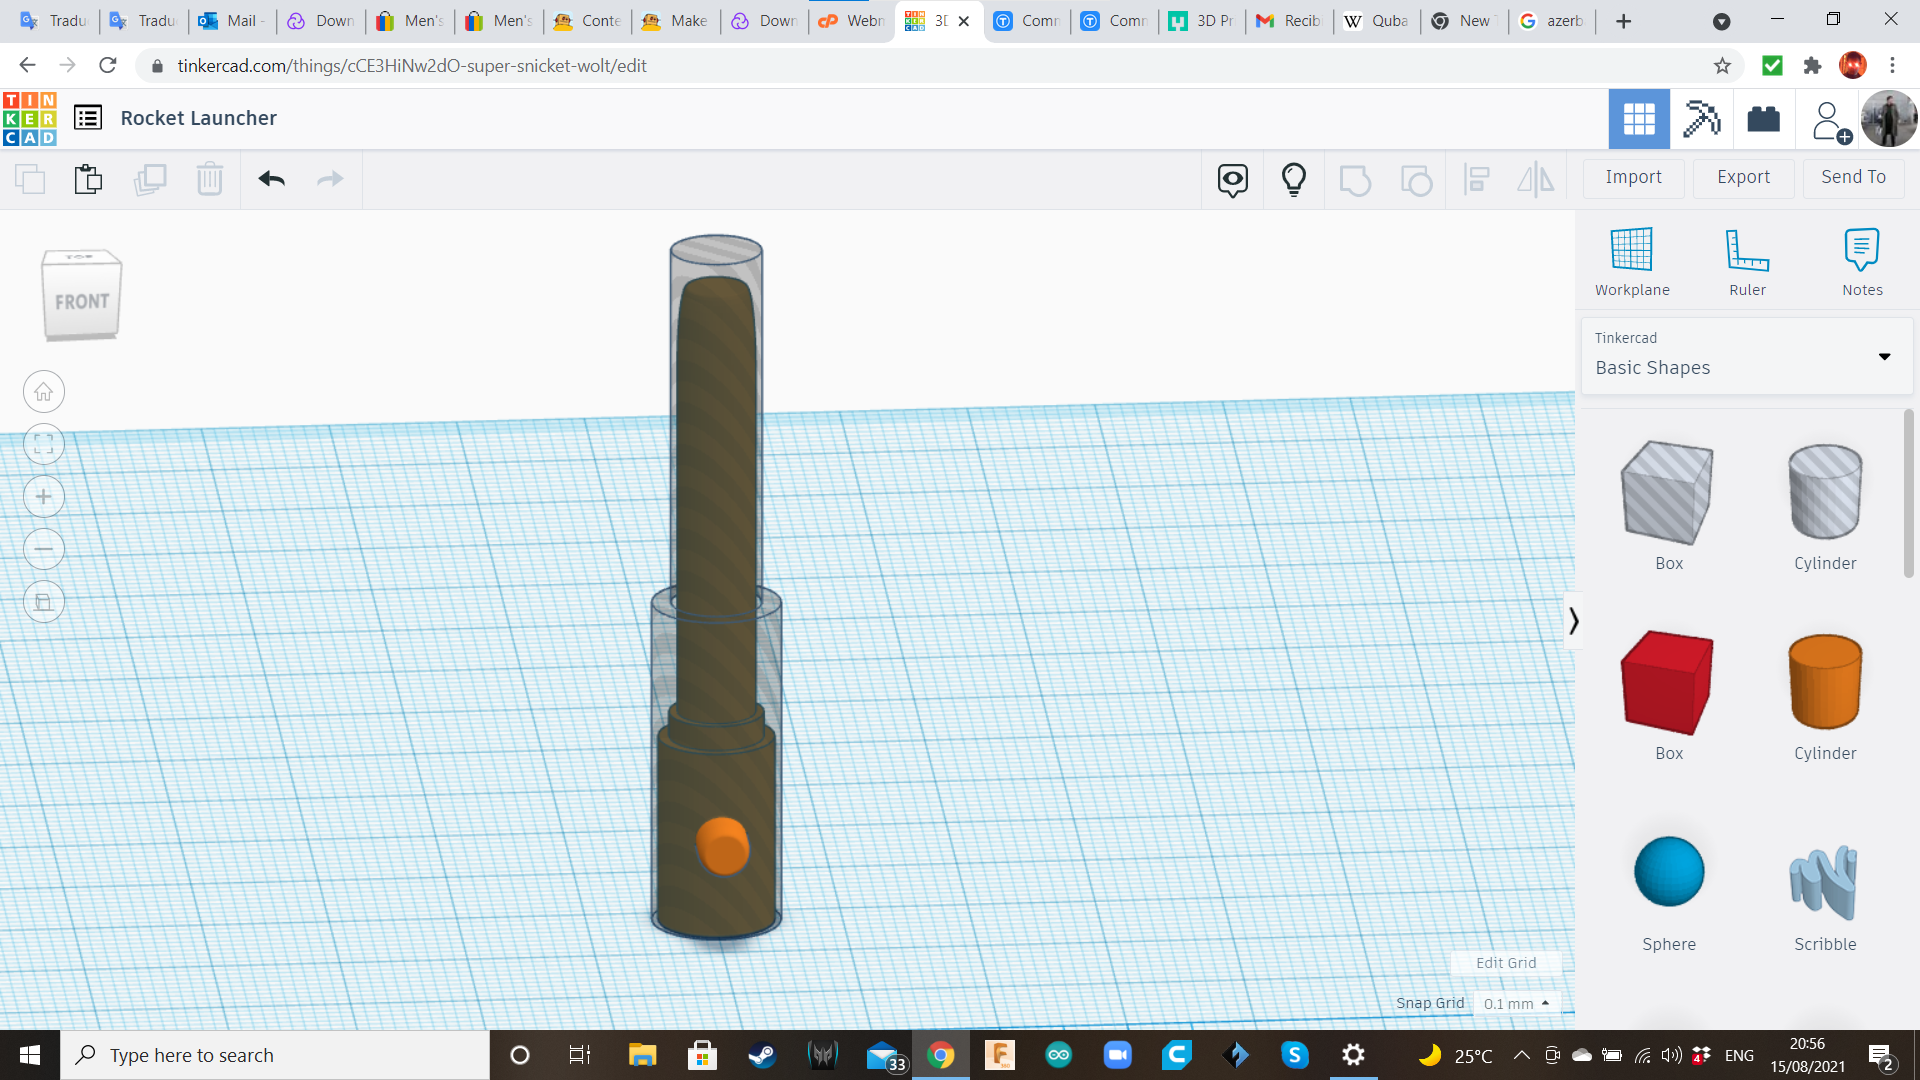Toggle the view-tracking eye icon
The height and width of the screenshot is (1080, 1920).
point(1232,179)
